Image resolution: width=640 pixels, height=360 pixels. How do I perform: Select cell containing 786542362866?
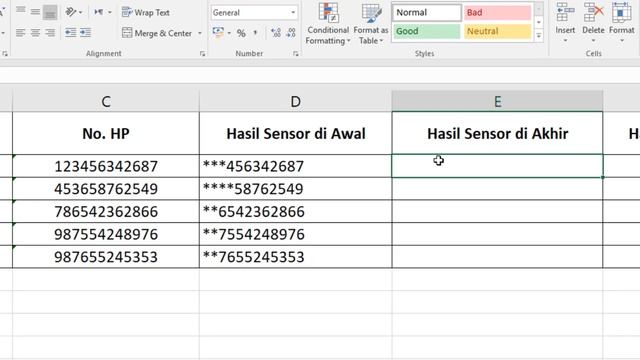coord(106,211)
